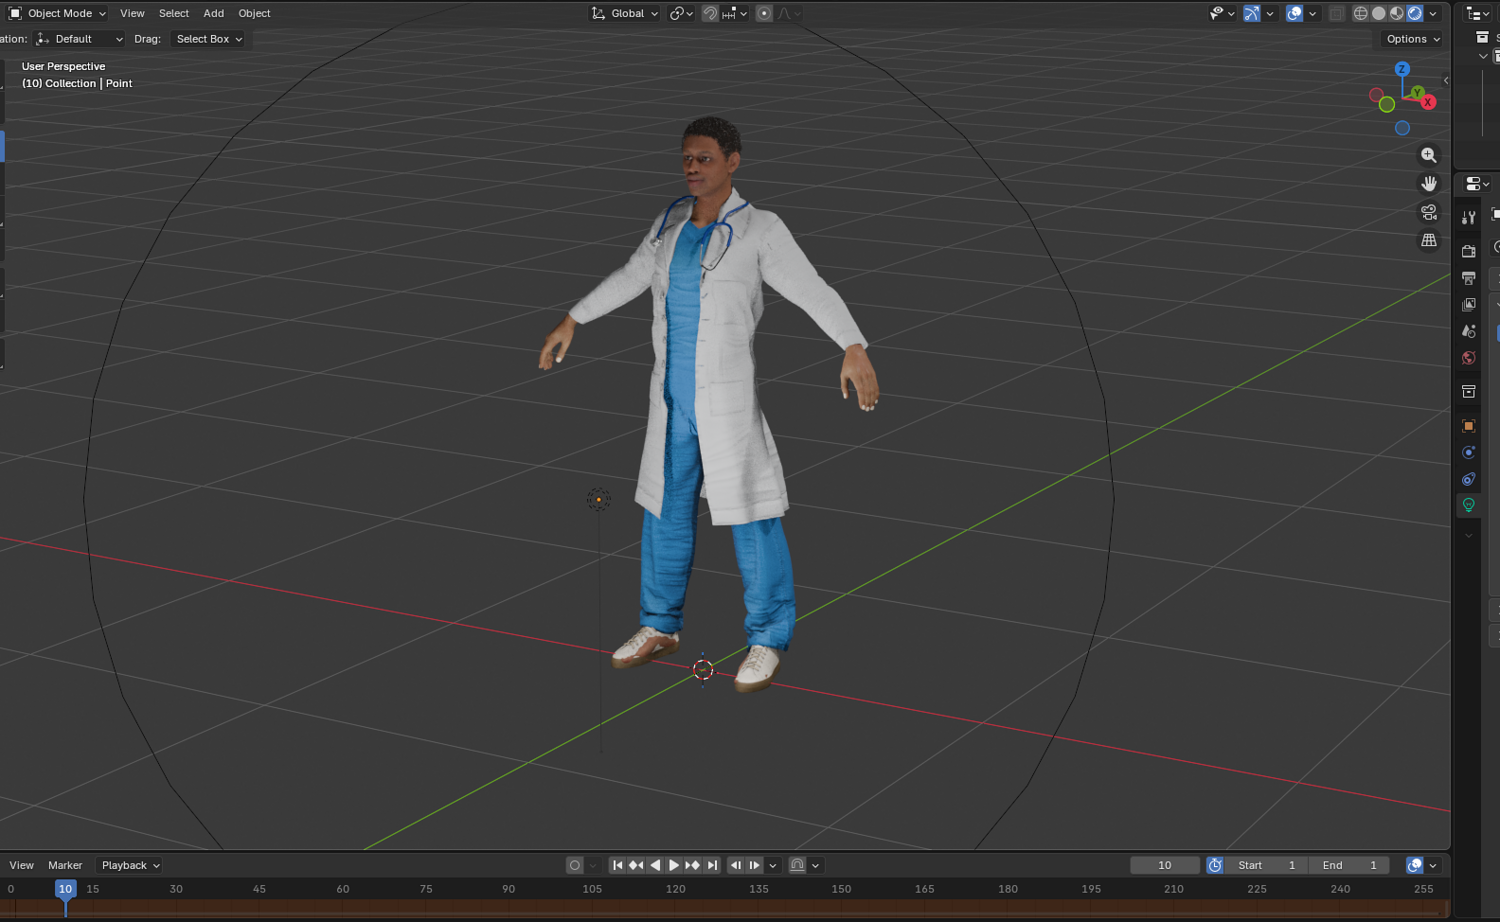Open the transform pivot point dropdown
Screen dimensions: 1500x922
[682, 13]
